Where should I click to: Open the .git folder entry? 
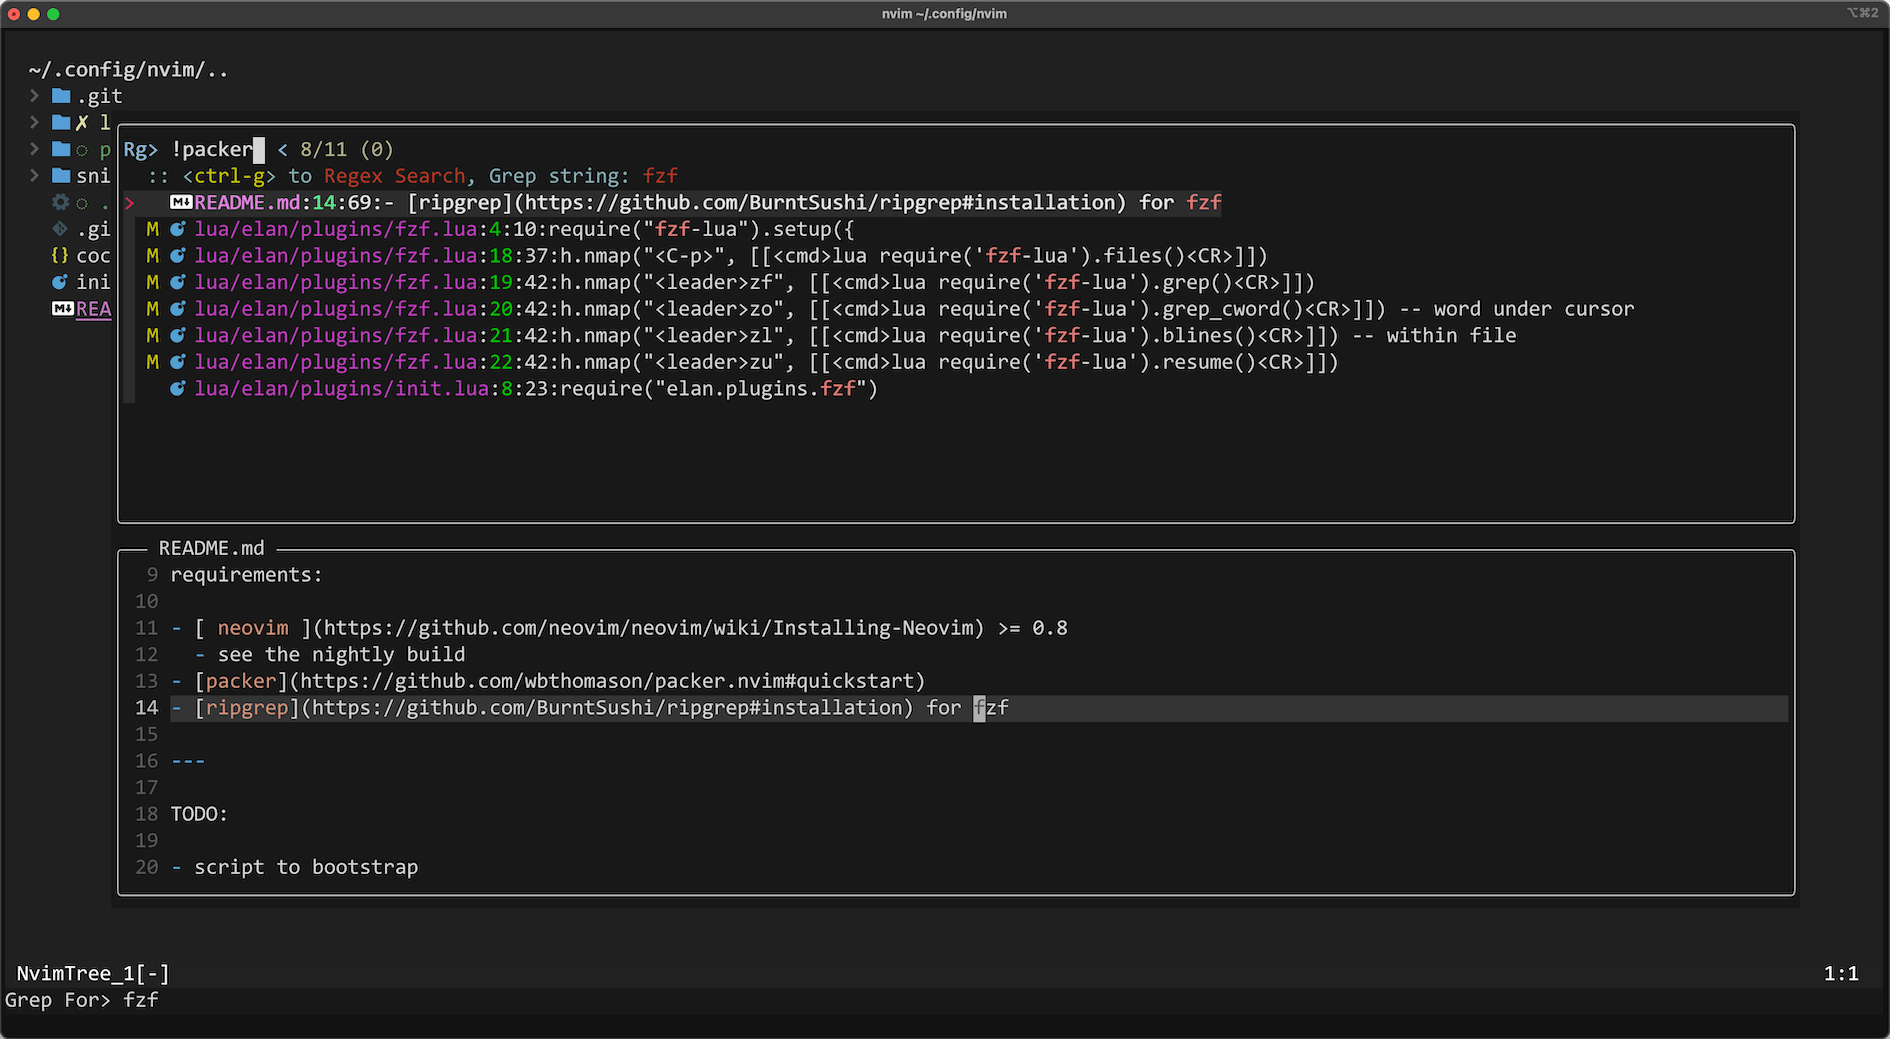click(100, 96)
